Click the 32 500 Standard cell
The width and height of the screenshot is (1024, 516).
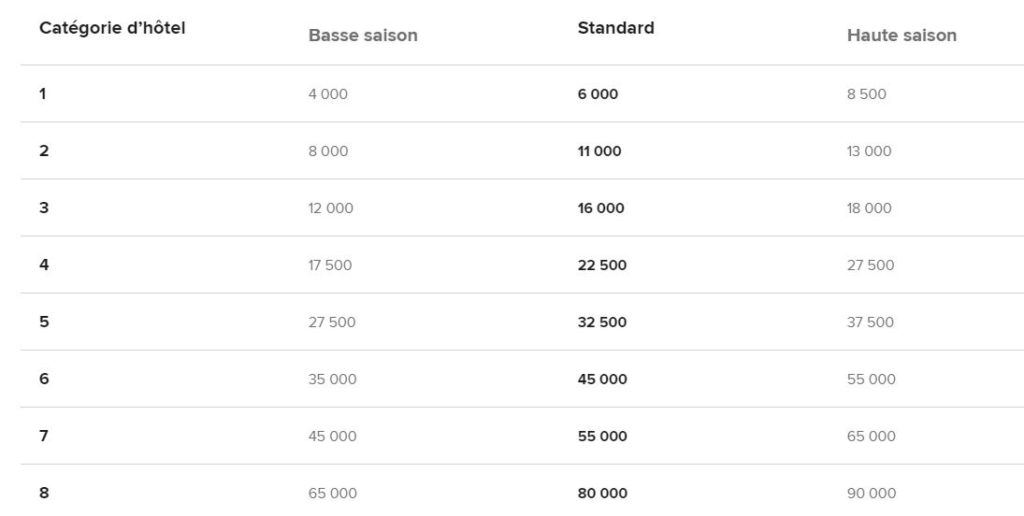pos(602,322)
